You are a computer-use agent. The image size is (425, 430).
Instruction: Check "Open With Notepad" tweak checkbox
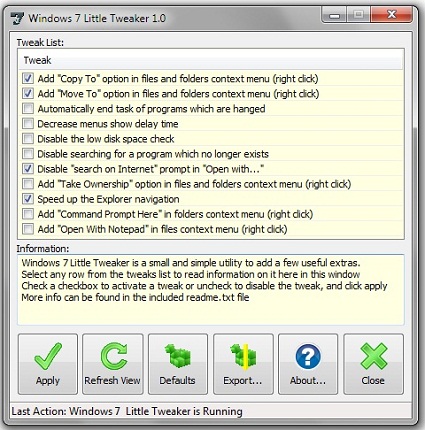point(28,229)
